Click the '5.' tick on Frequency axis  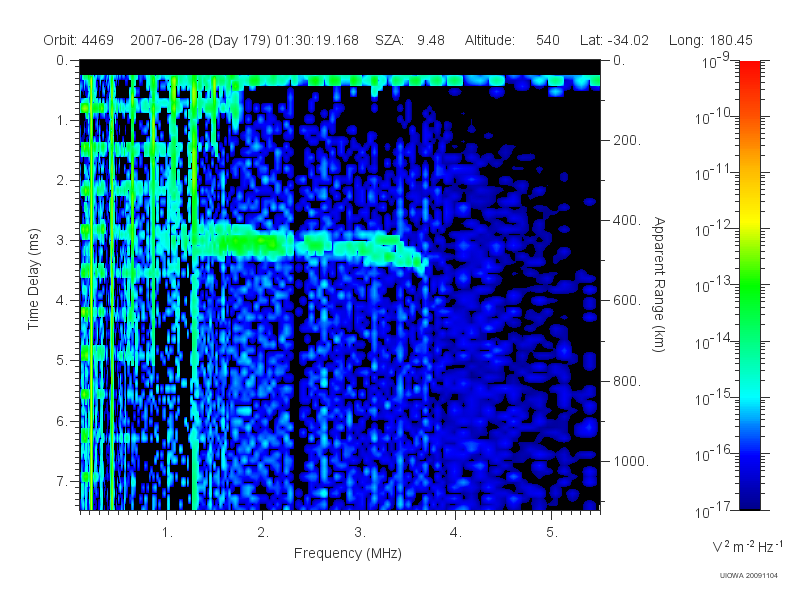tap(552, 533)
